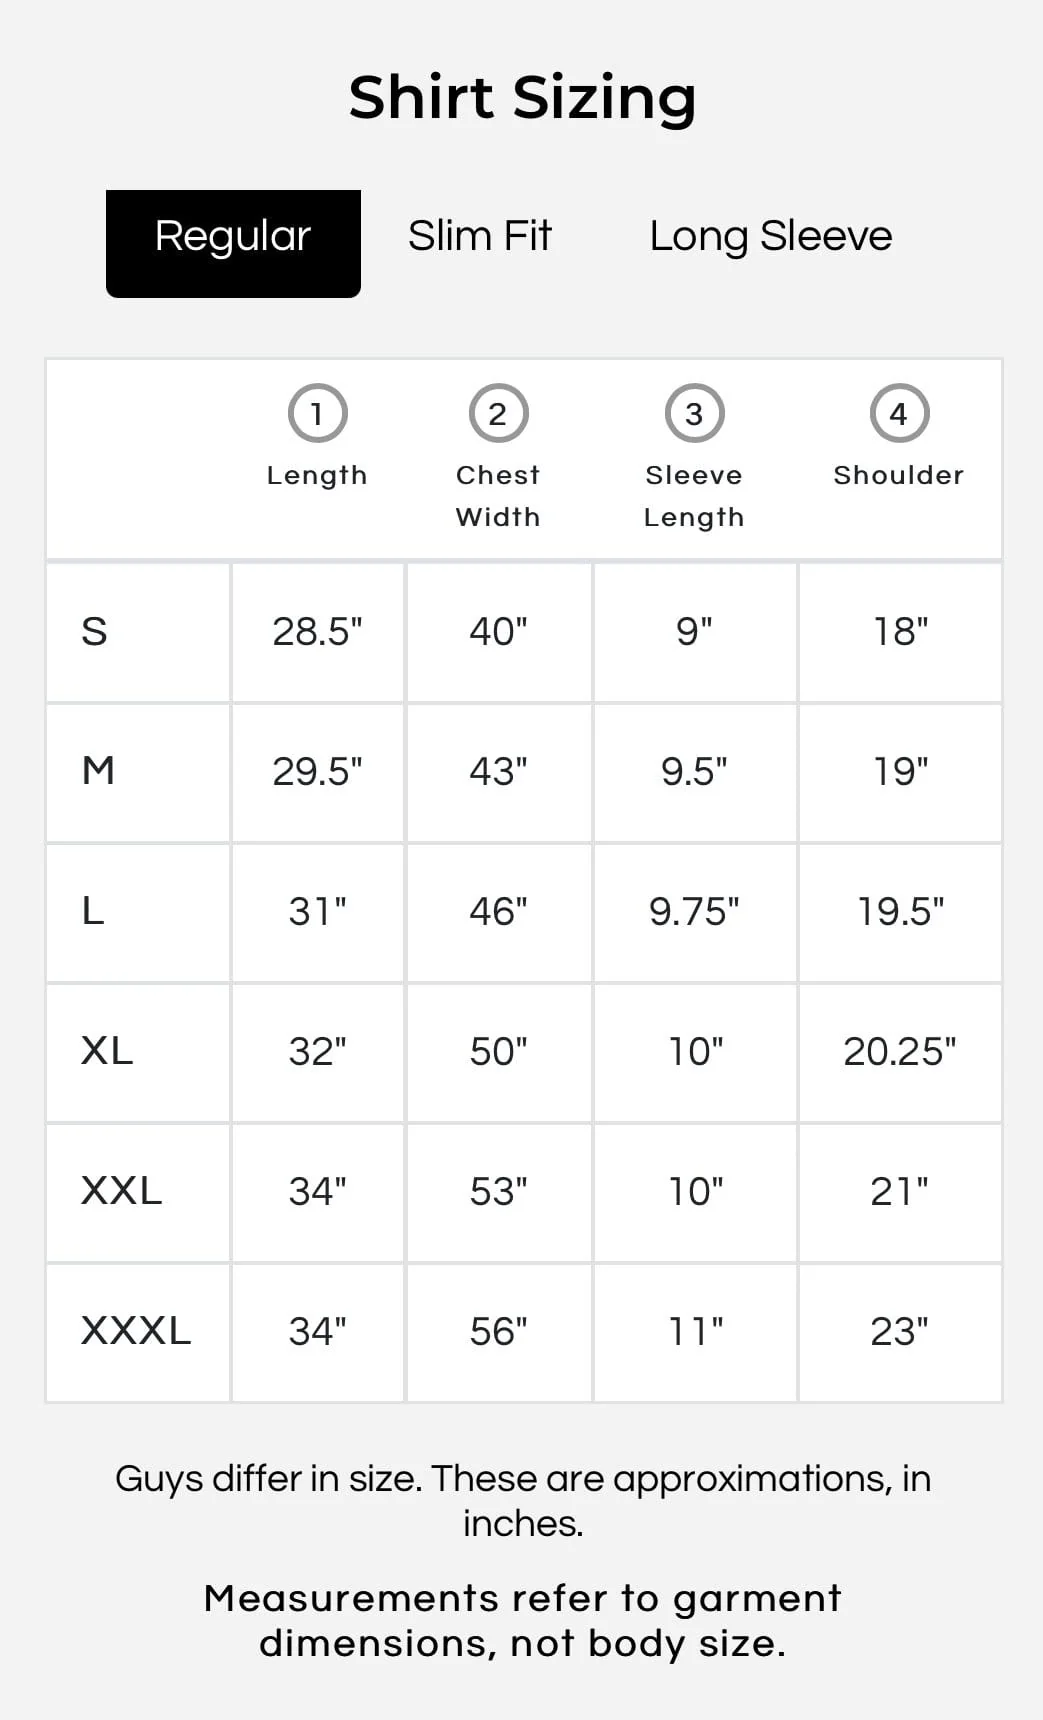This screenshot has width=1043, height=1720.
Task: Click the 9.75 sleeve length value
Action: [694, 912]
